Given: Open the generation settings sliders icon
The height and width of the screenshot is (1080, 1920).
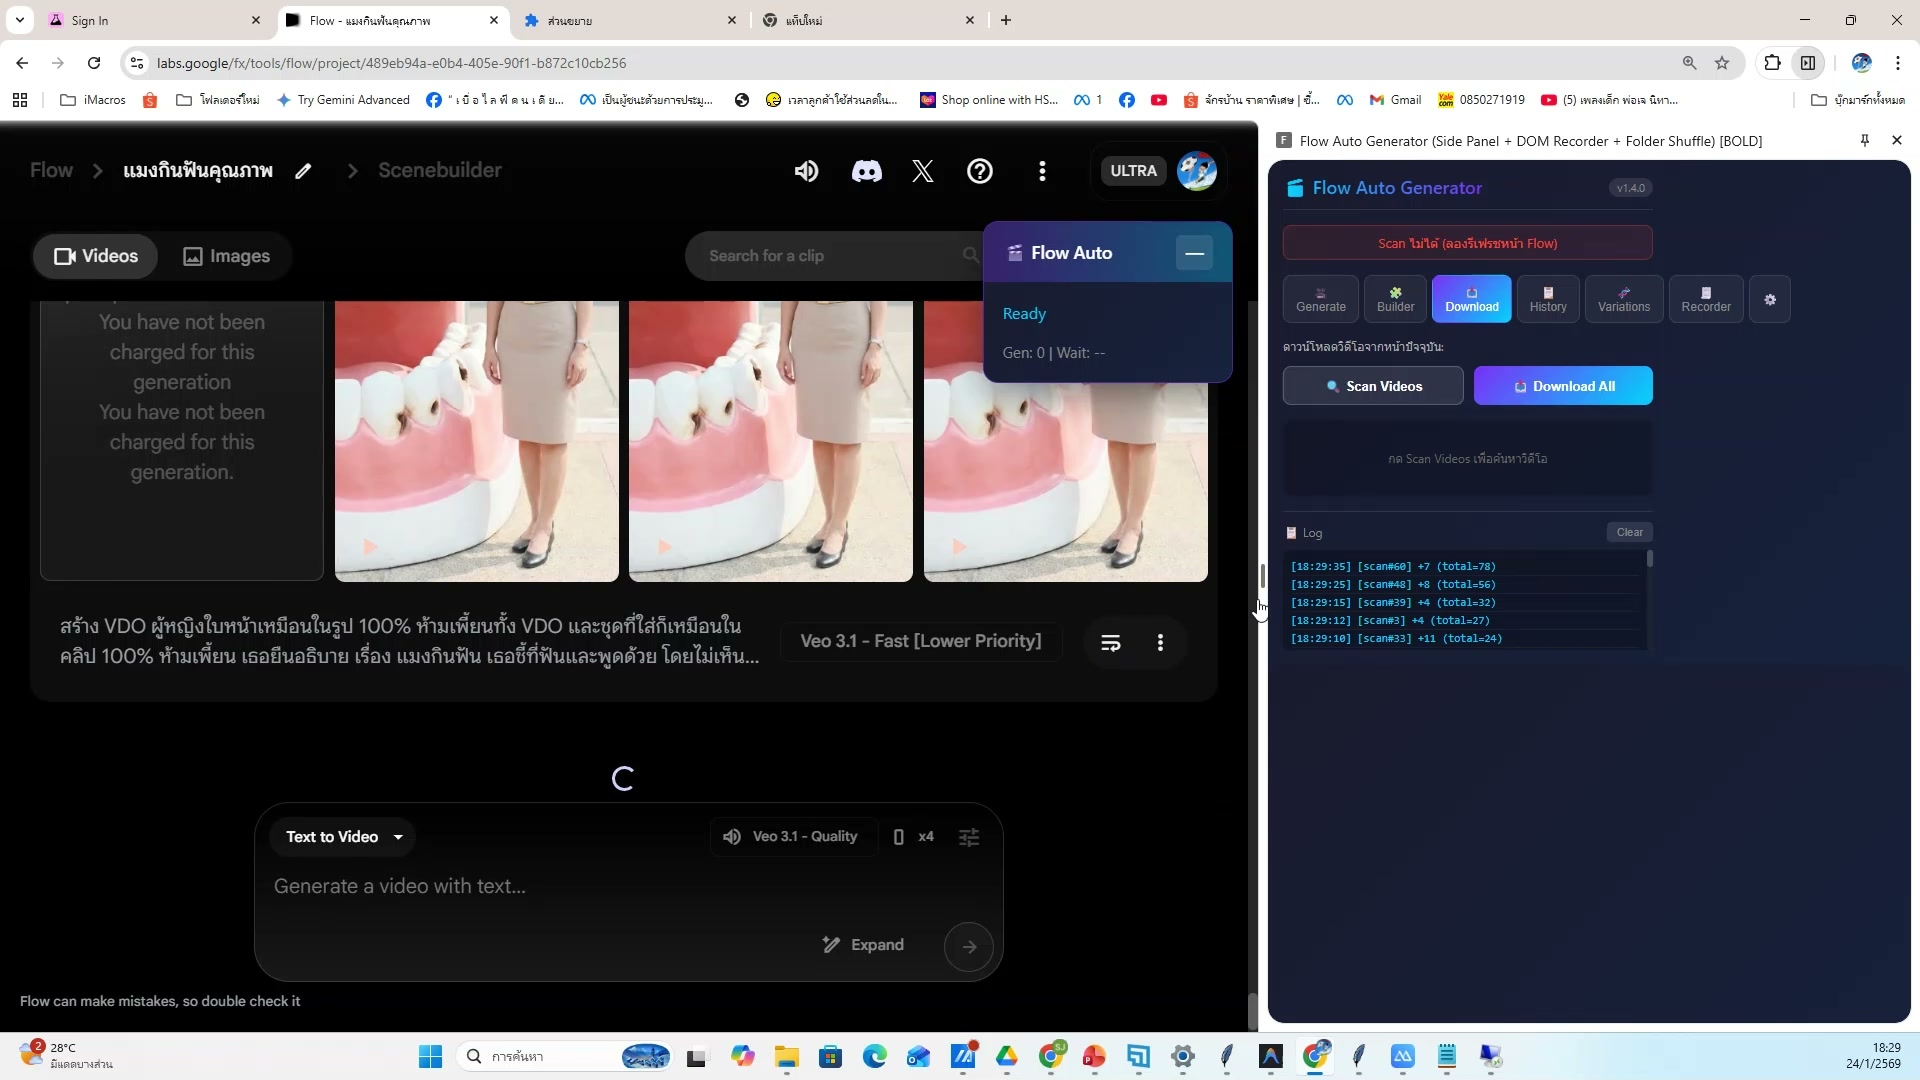Looking at the screenshot, I should pyautogui.click(x=968, y=837).
